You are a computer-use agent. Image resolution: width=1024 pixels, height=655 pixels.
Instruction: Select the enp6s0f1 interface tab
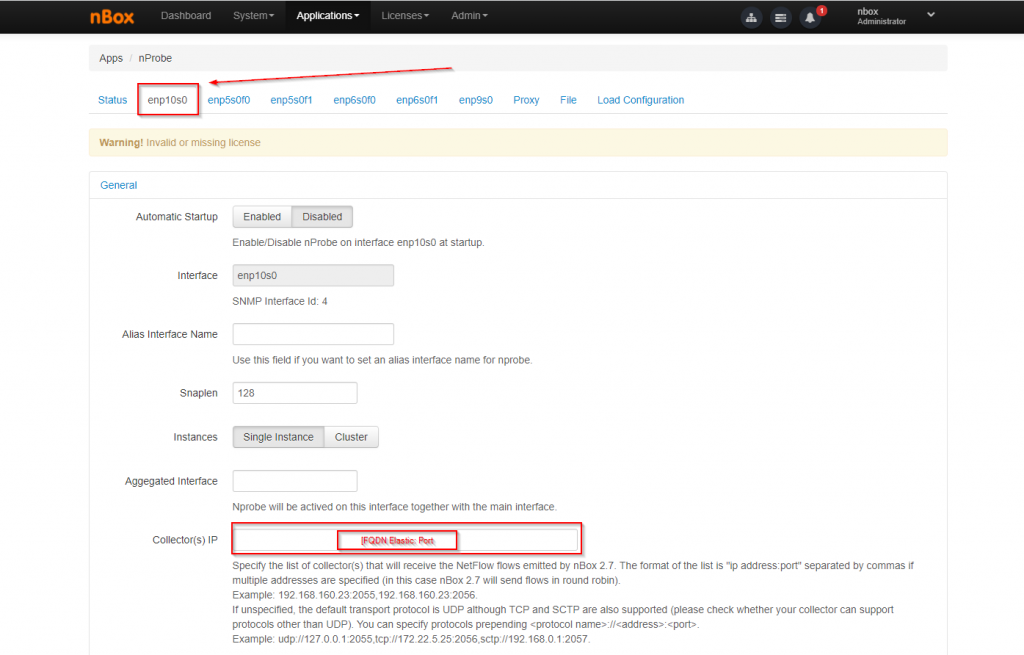tap(417, 100)
